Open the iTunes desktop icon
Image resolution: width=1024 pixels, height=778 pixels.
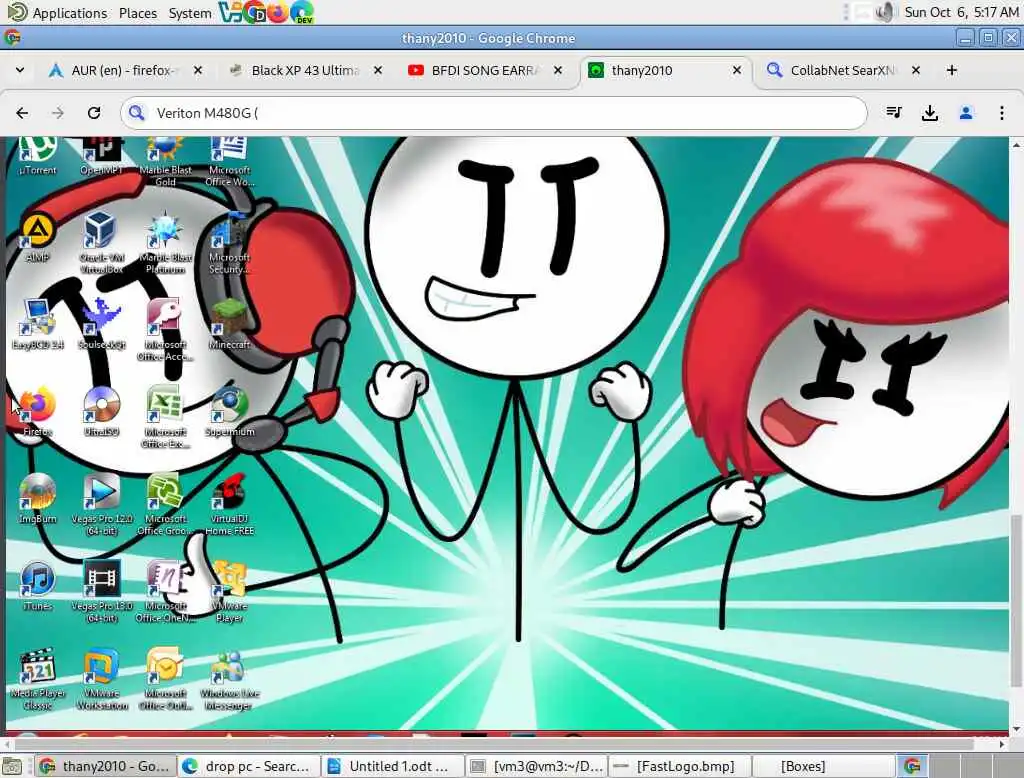[x=37, y=586]
